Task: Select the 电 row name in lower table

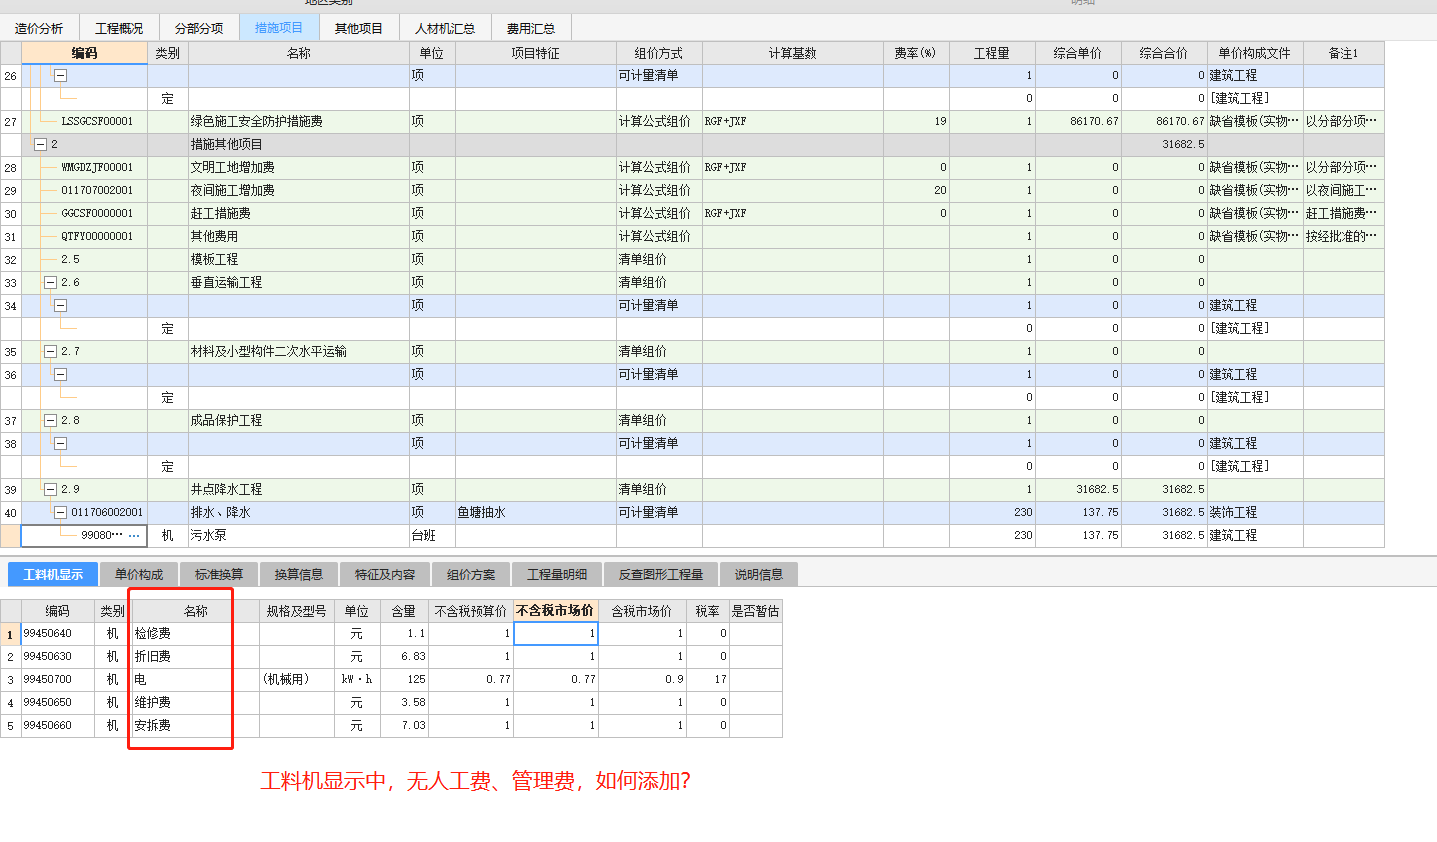Action: pyautogui.click(x=195, y=679)
